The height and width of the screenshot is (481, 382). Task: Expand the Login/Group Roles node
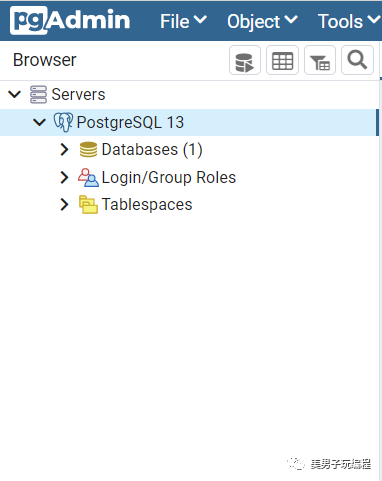64,177
